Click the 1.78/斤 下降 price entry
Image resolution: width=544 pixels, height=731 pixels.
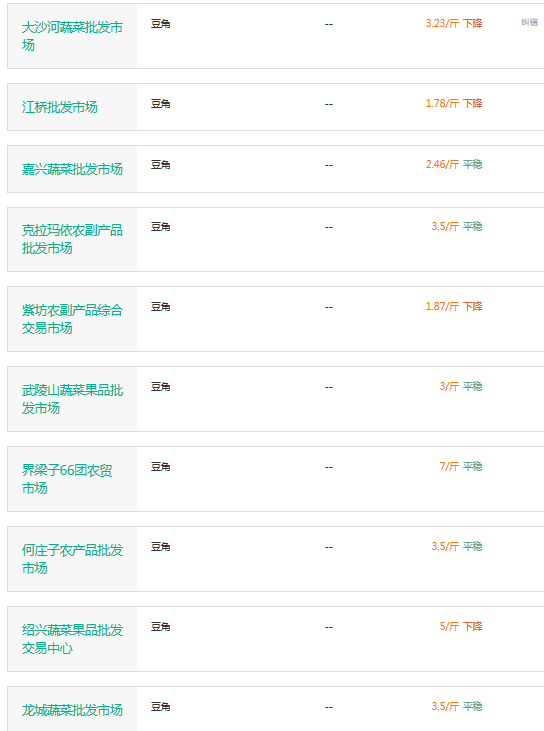[x=454, y=103]
